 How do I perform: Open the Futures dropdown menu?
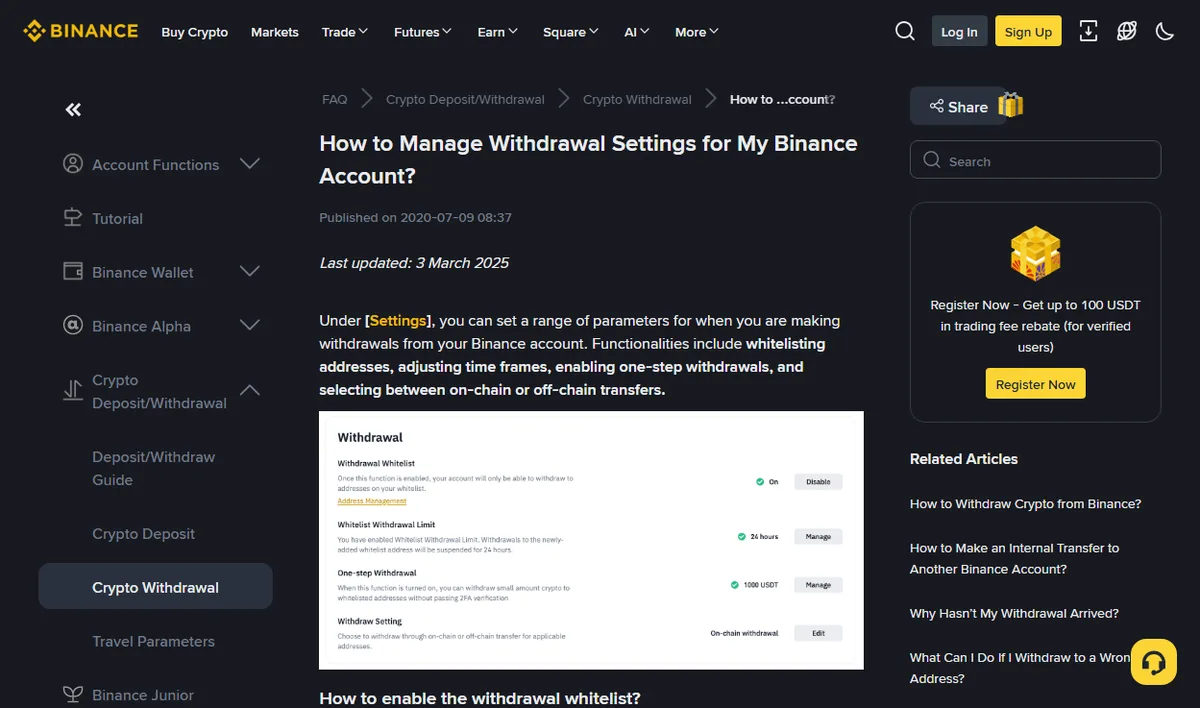(423, 32)
